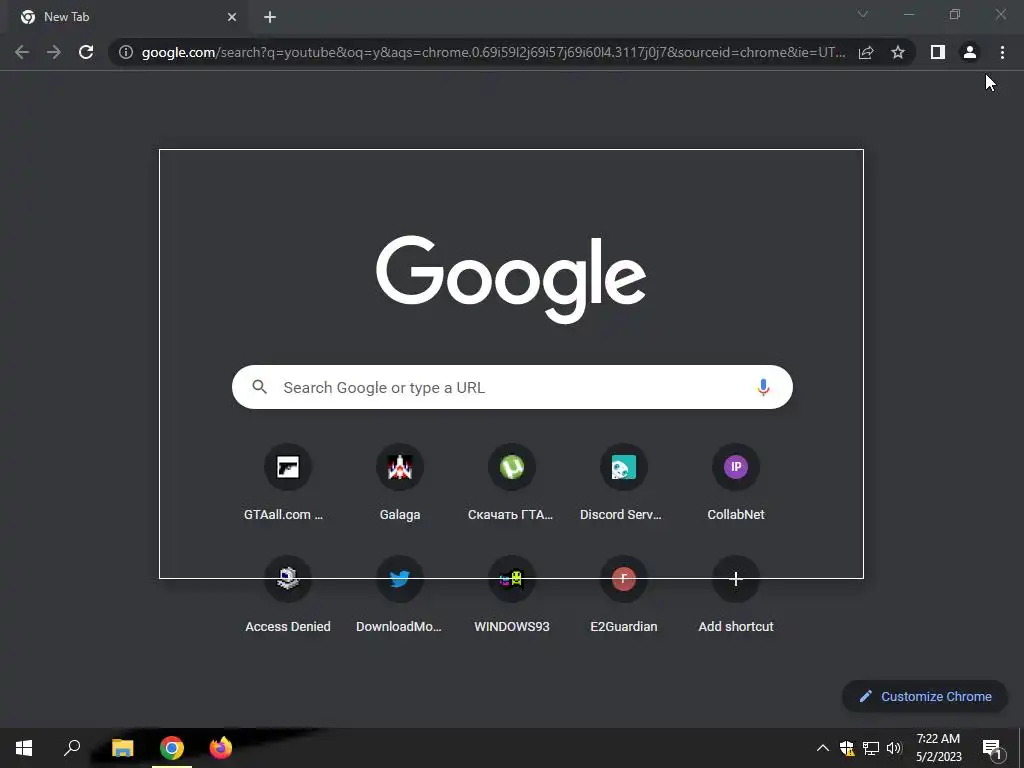
Task: Click the magnifier icon in the search box
Action: 260,387
